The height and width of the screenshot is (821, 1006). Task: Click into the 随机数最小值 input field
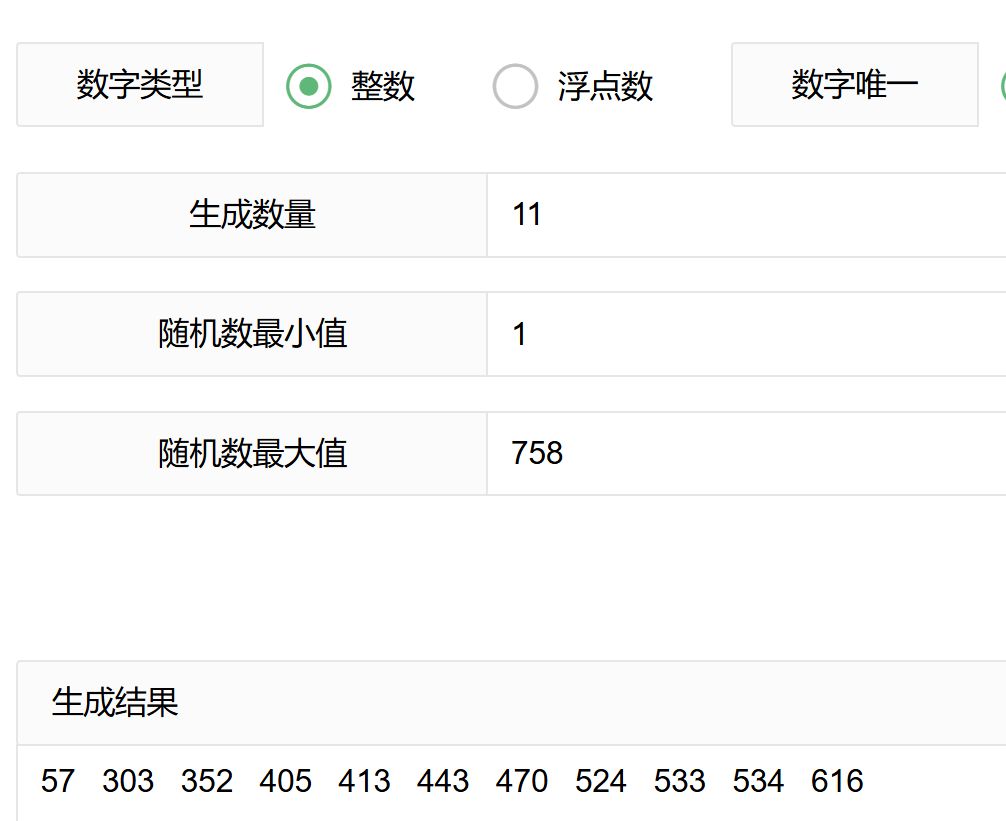pos(745,334)
